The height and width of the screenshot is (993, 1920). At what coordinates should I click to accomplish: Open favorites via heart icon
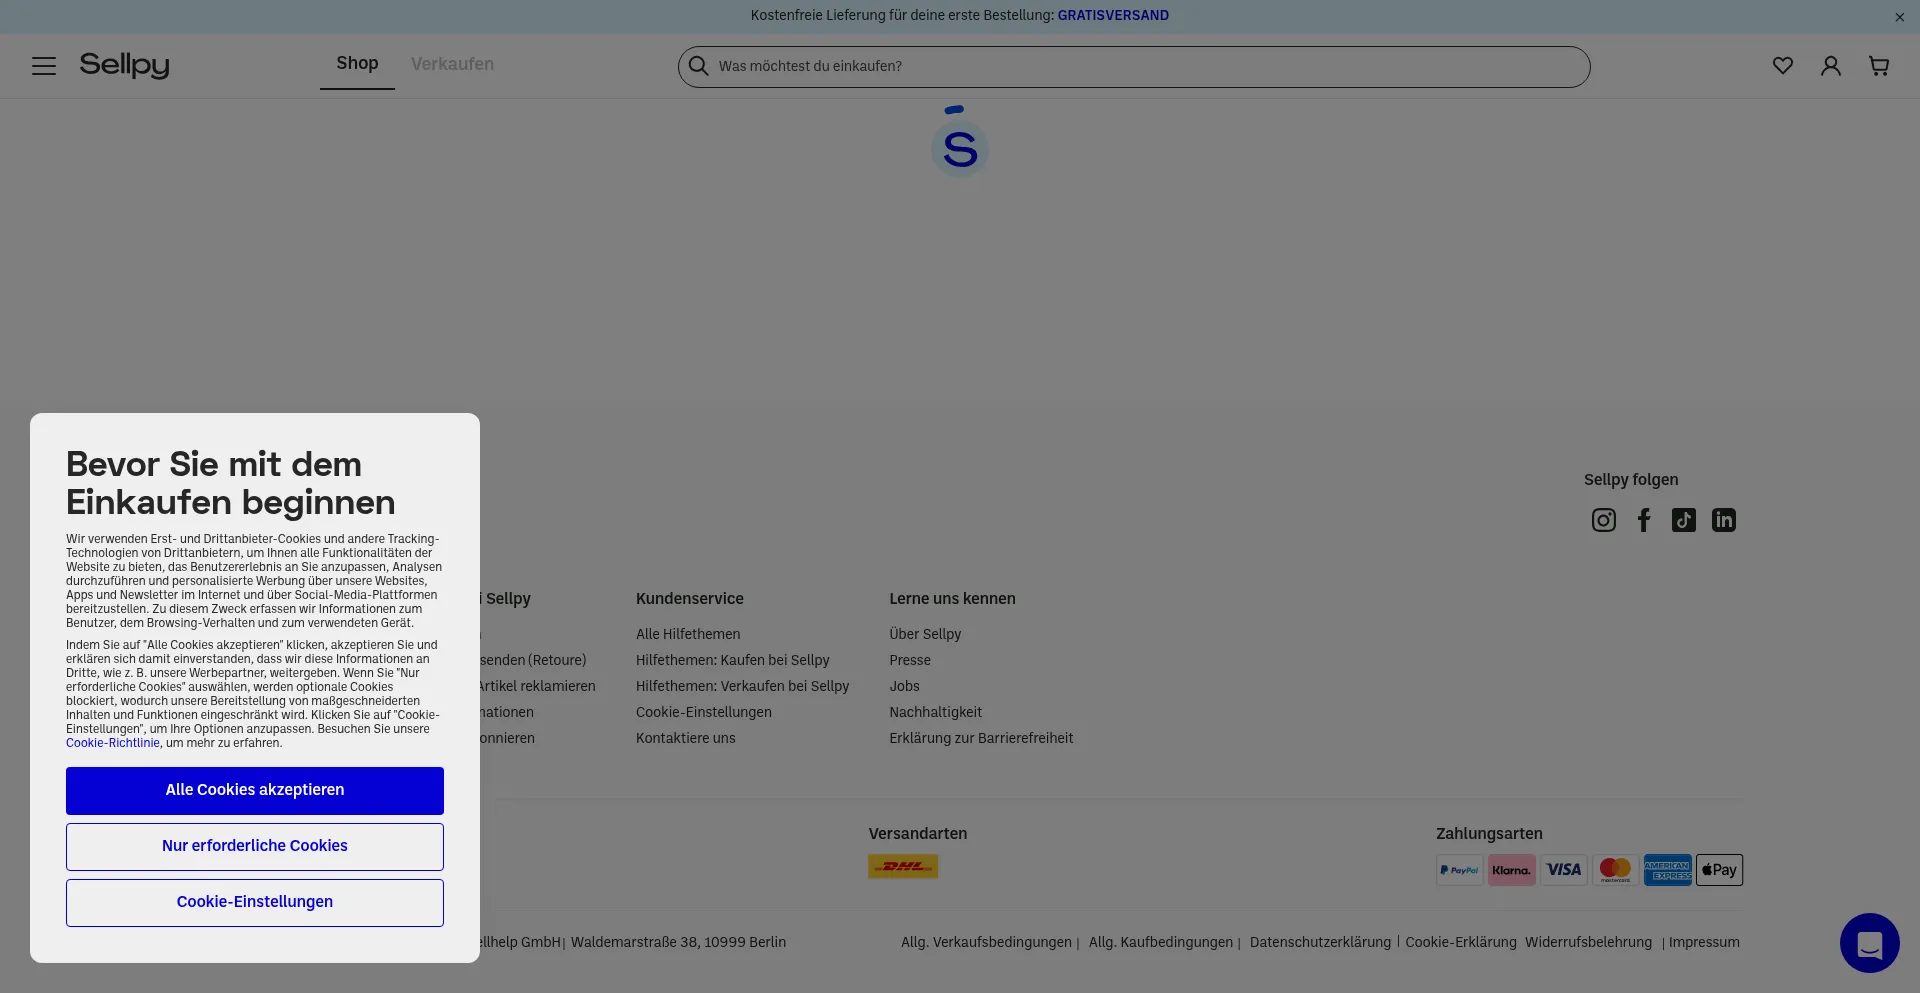click(1782, 66)
